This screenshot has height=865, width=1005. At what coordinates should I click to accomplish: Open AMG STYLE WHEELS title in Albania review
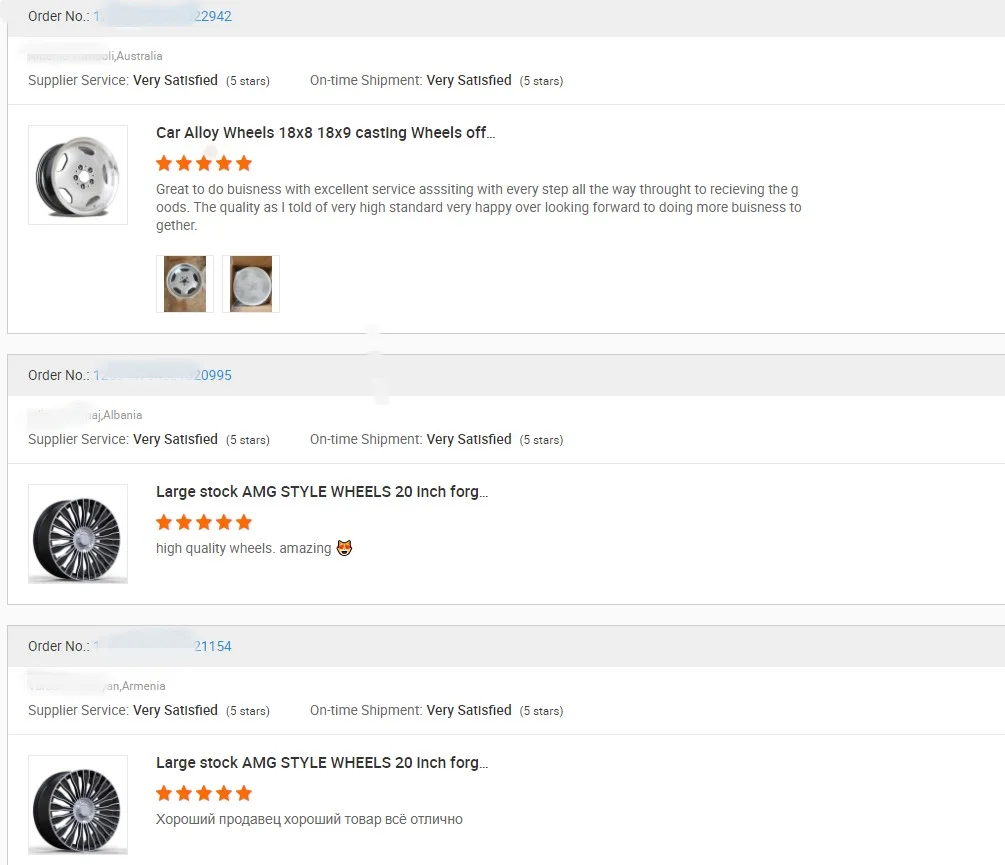pos(322,492)
